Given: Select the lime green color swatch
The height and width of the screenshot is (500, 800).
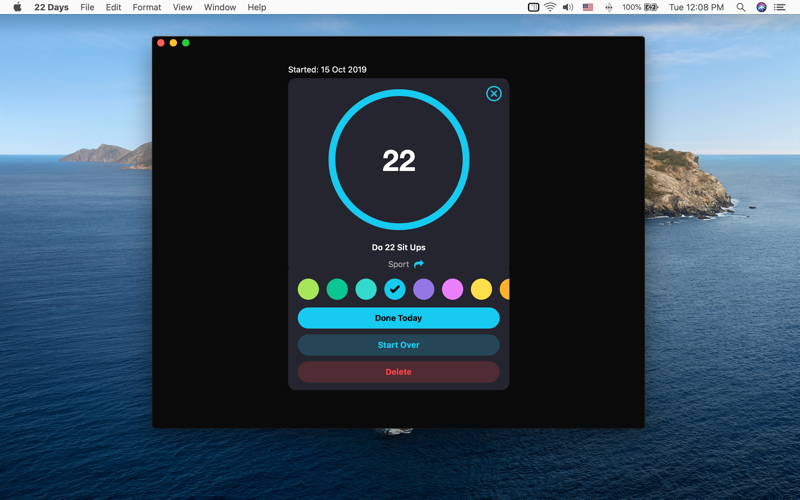Looking at the screenshot, I should click(x=308, y=289).
